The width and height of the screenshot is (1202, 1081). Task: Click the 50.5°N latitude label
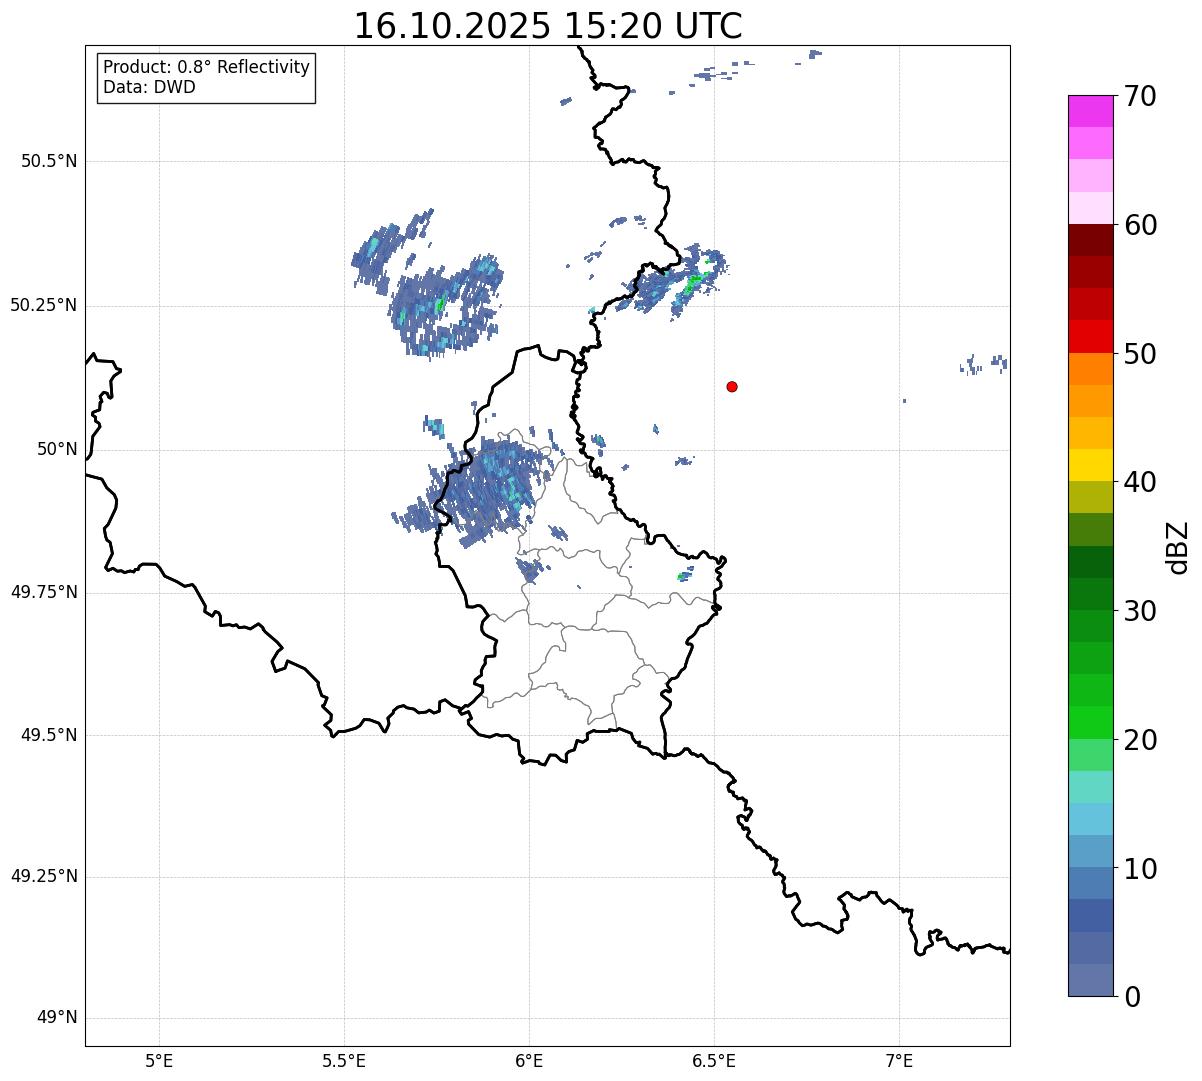pyautogui.click(x=49, y=161)
